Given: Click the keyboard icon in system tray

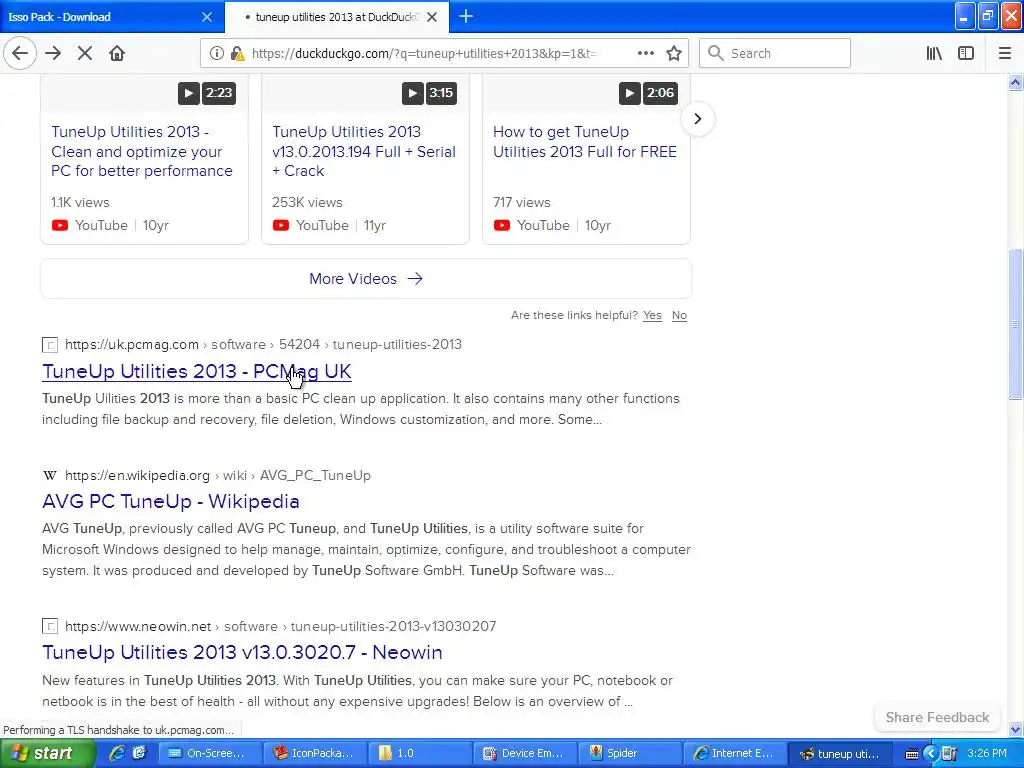Looking at the screenshot, I should point(912,754).
